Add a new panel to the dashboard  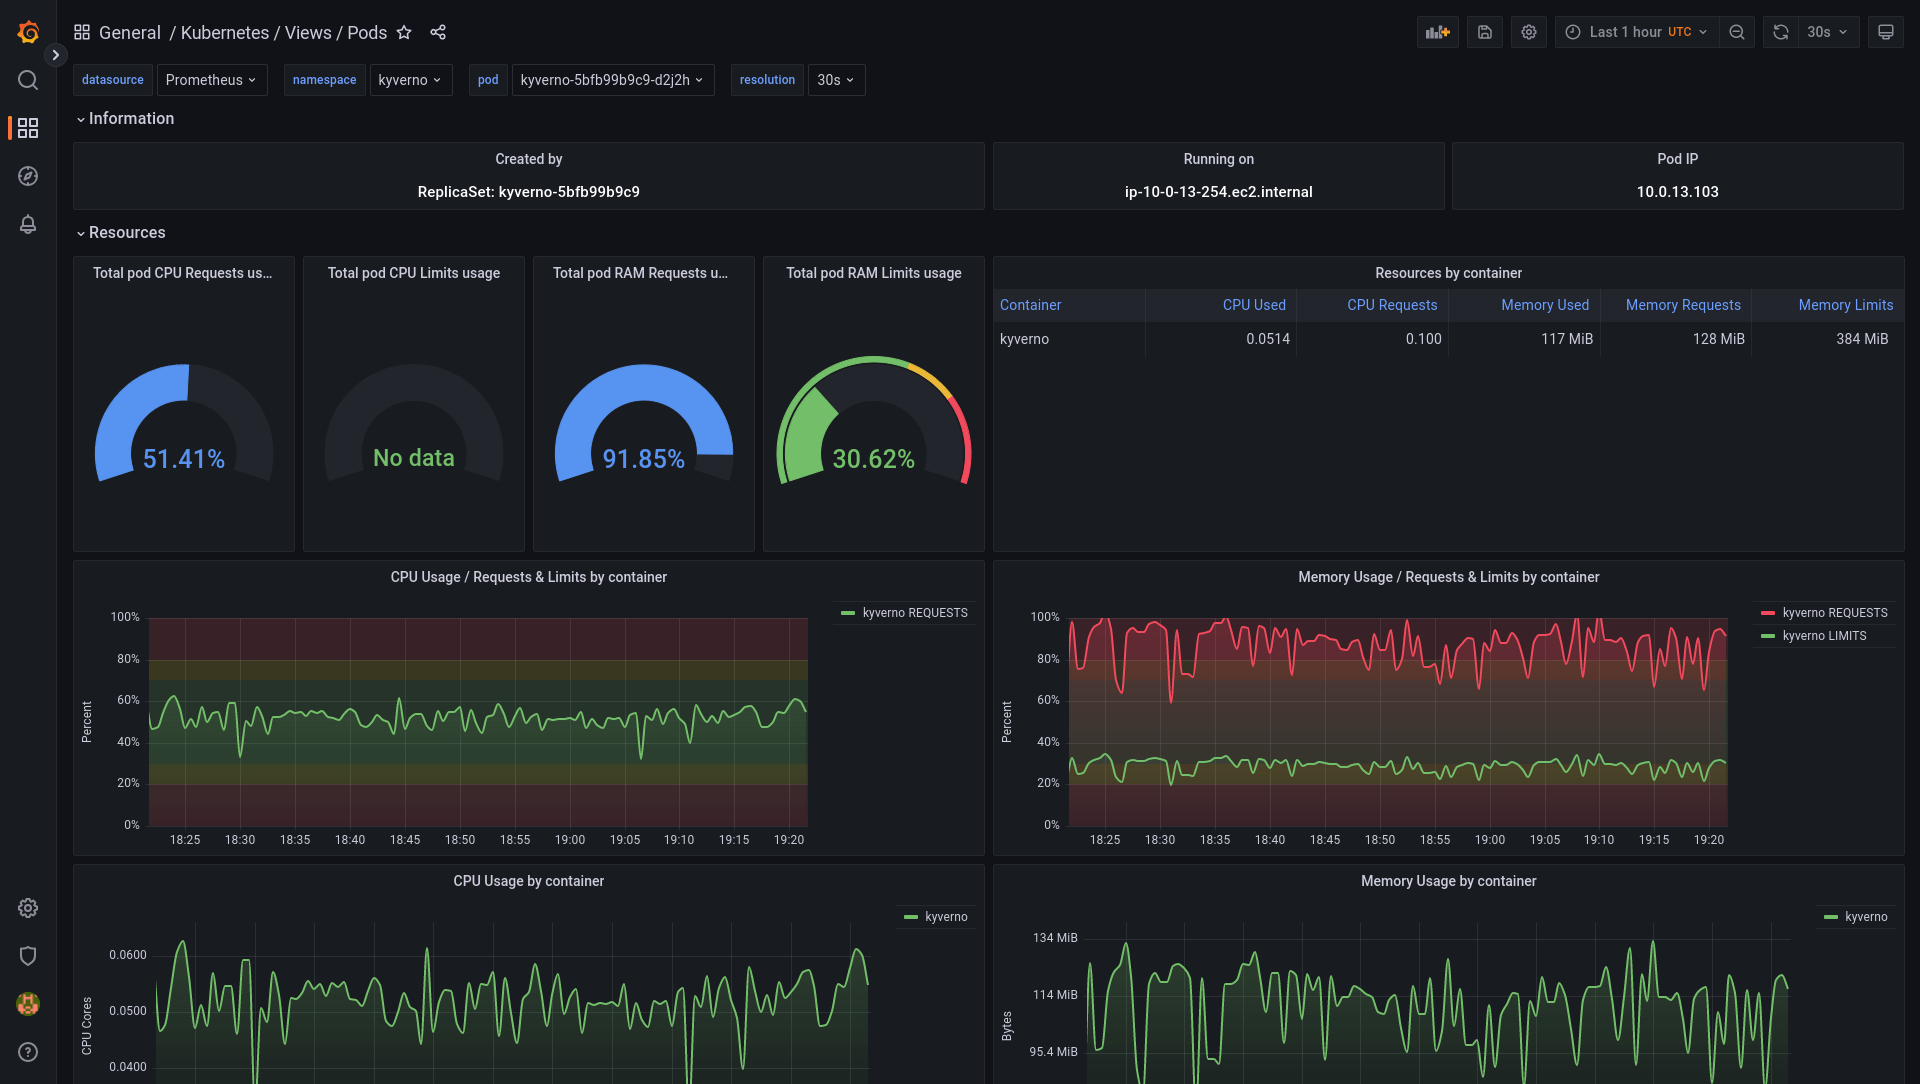pyautogui.click(x=1437, y=31)
